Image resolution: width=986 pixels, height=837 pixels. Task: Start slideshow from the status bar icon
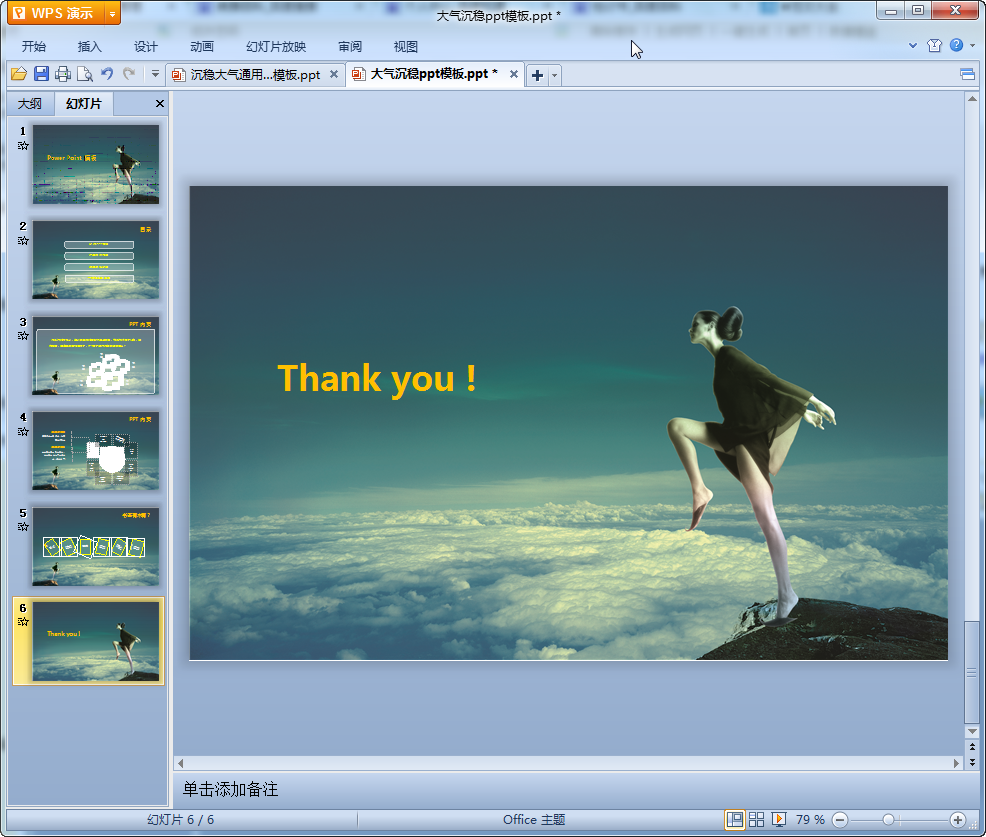point(779,820)
